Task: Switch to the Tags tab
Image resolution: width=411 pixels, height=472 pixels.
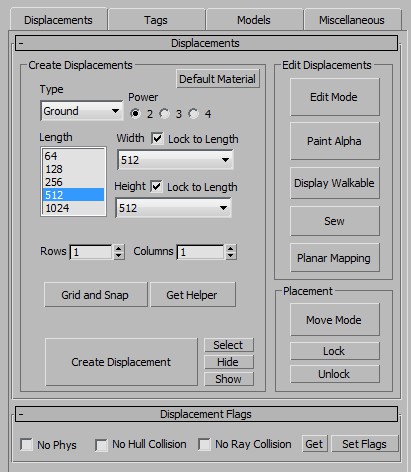Action: tap(156, 20)
